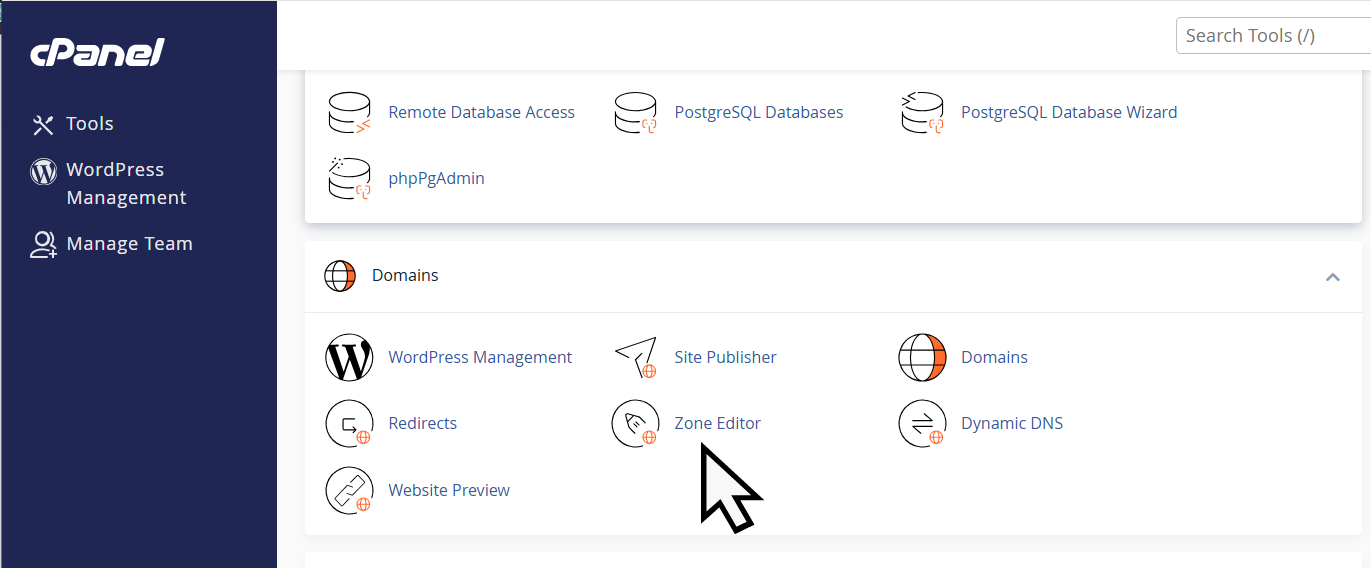Click the WordPress logo icon in sidebar
Viewport: 1371px width, 568px height.
click(x=44, y=171)
